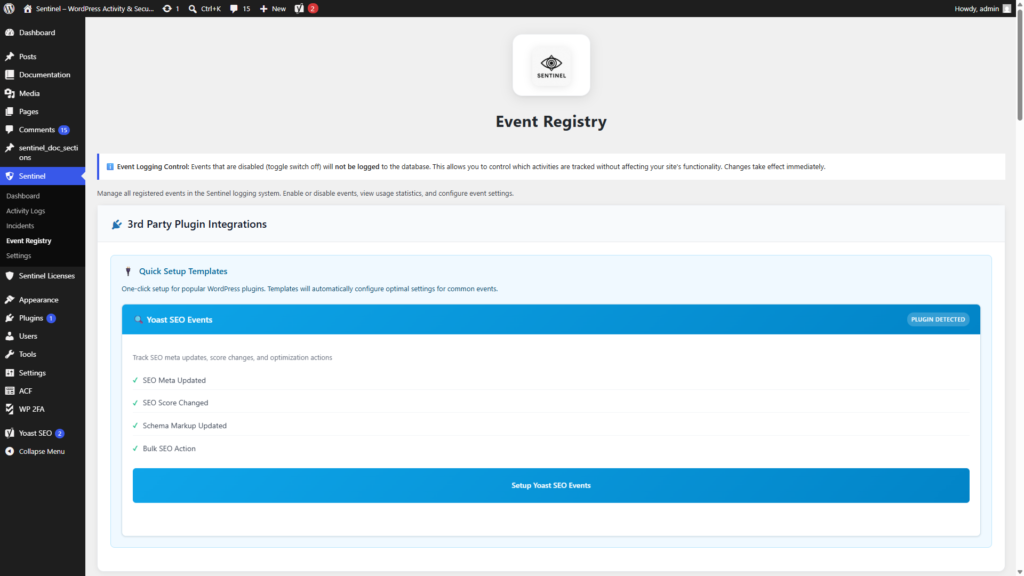The height and width of the screenshot is (576, 1024).
Task: Open Documentation in sidebar
Action: [x=42, y=74]
